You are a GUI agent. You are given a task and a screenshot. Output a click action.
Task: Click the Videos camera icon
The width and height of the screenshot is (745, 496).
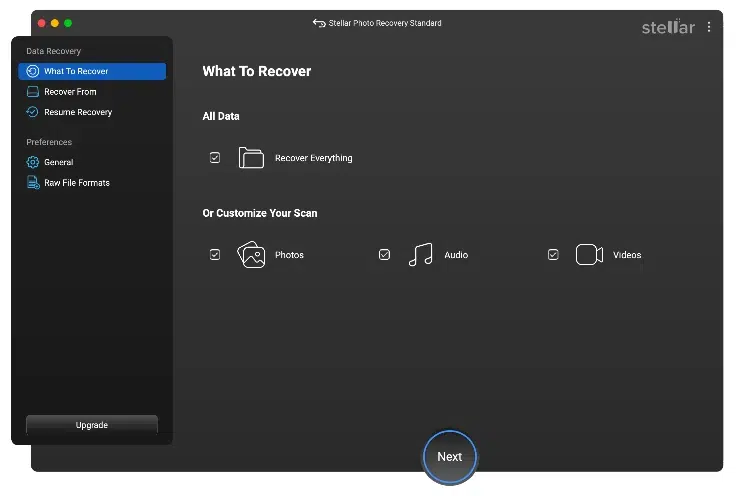(589, 255)
